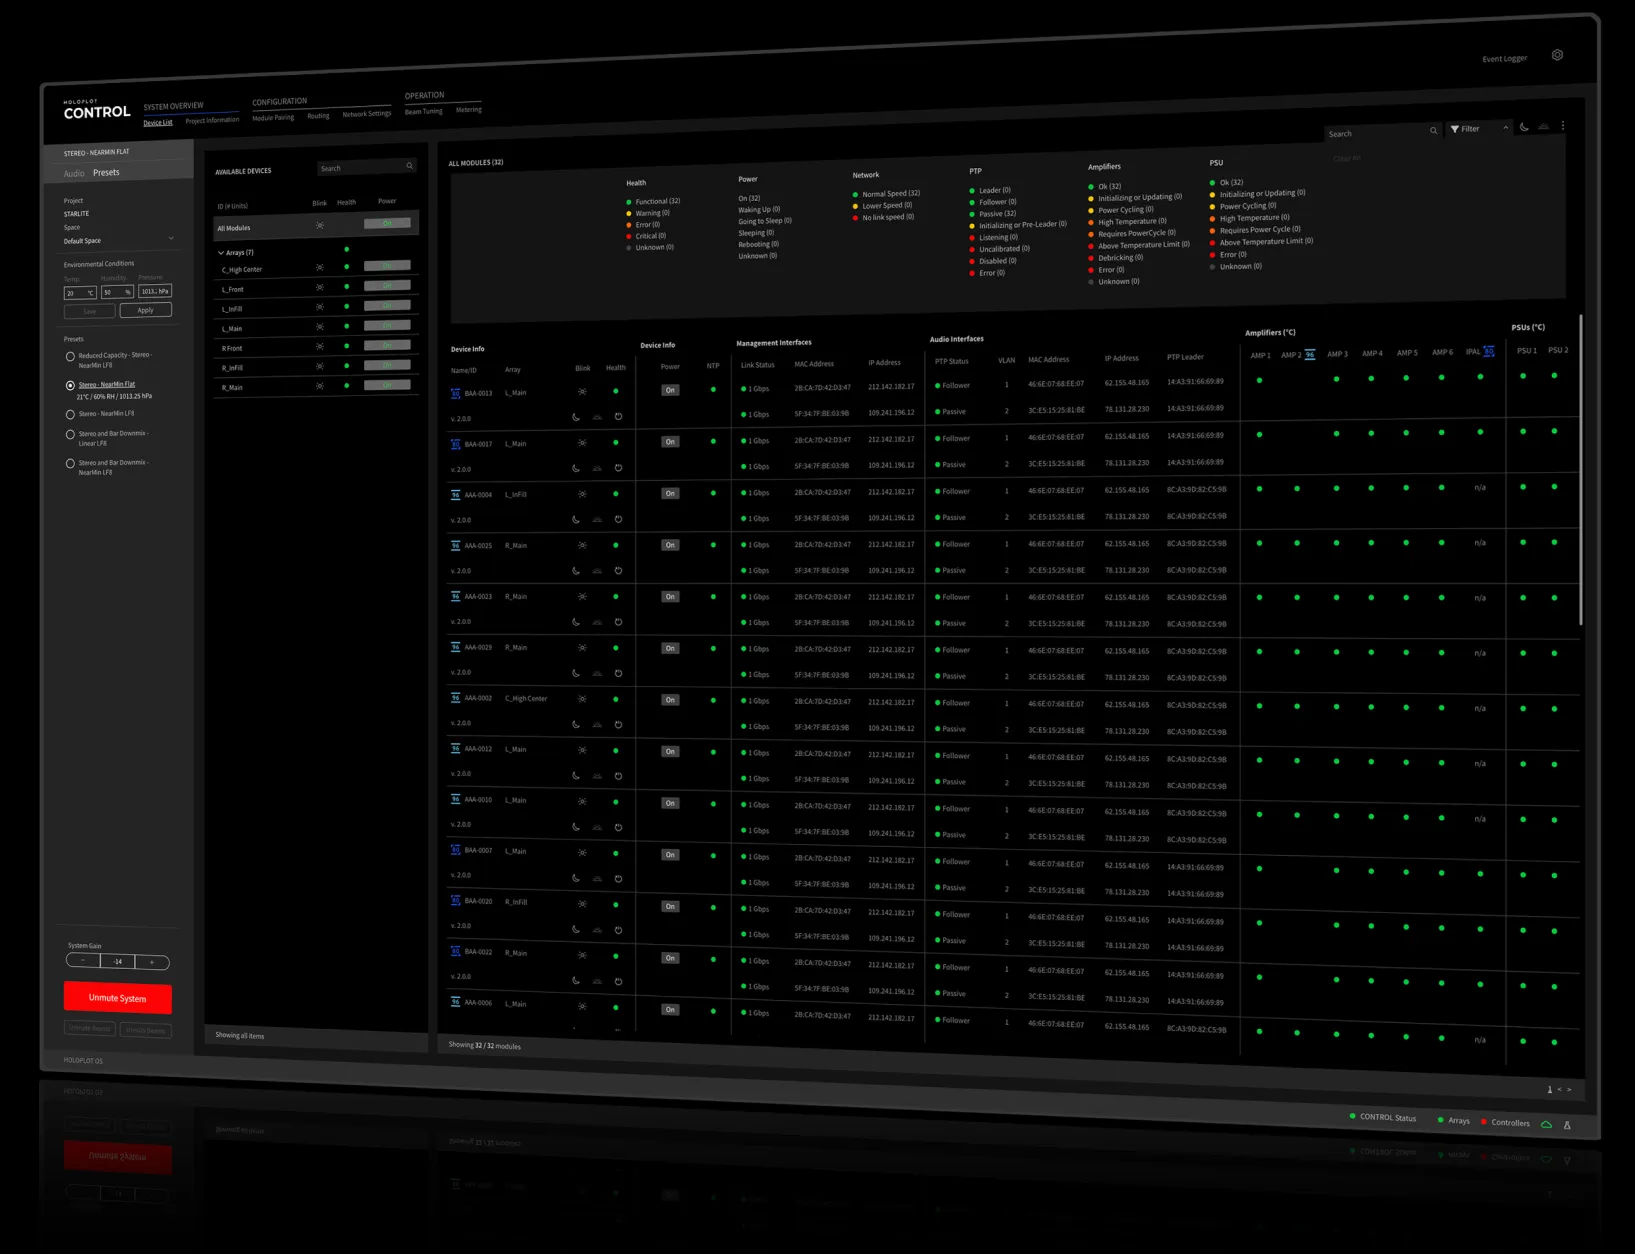Reboot module BAA-0017 with power icon

[x=618, y=468]
